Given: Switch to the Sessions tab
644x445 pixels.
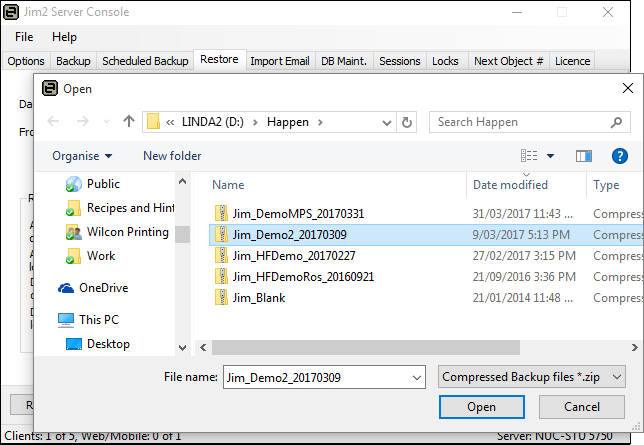Looking at the screenshot, I should (400, 61).
